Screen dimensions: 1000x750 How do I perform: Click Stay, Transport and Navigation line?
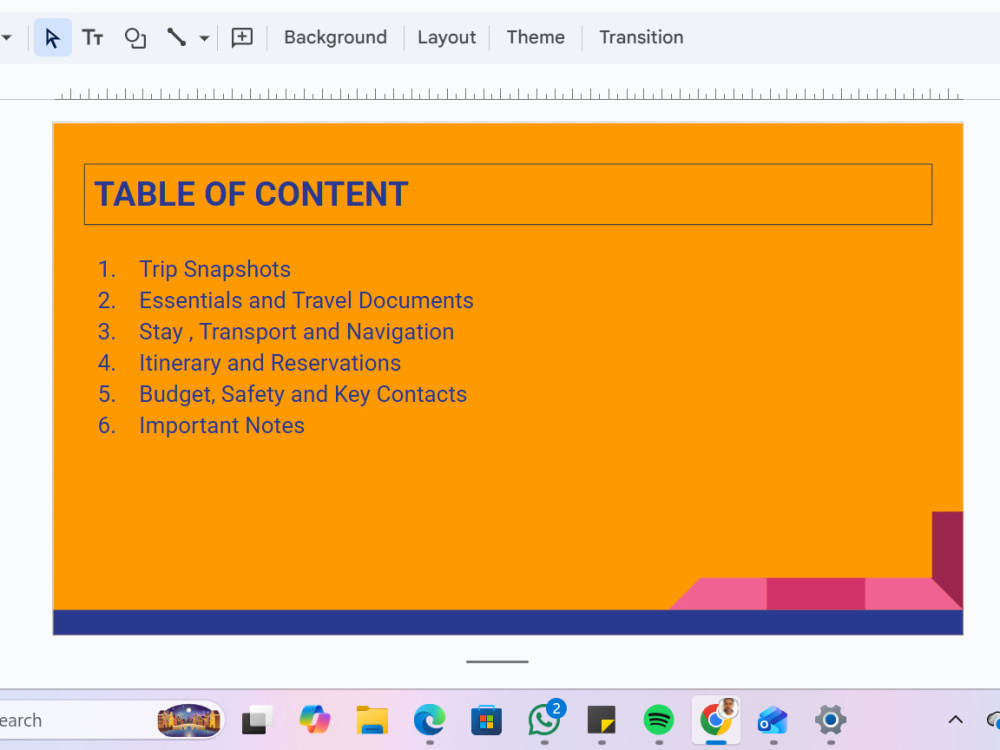pyautogui.click(x=297, y=332)
